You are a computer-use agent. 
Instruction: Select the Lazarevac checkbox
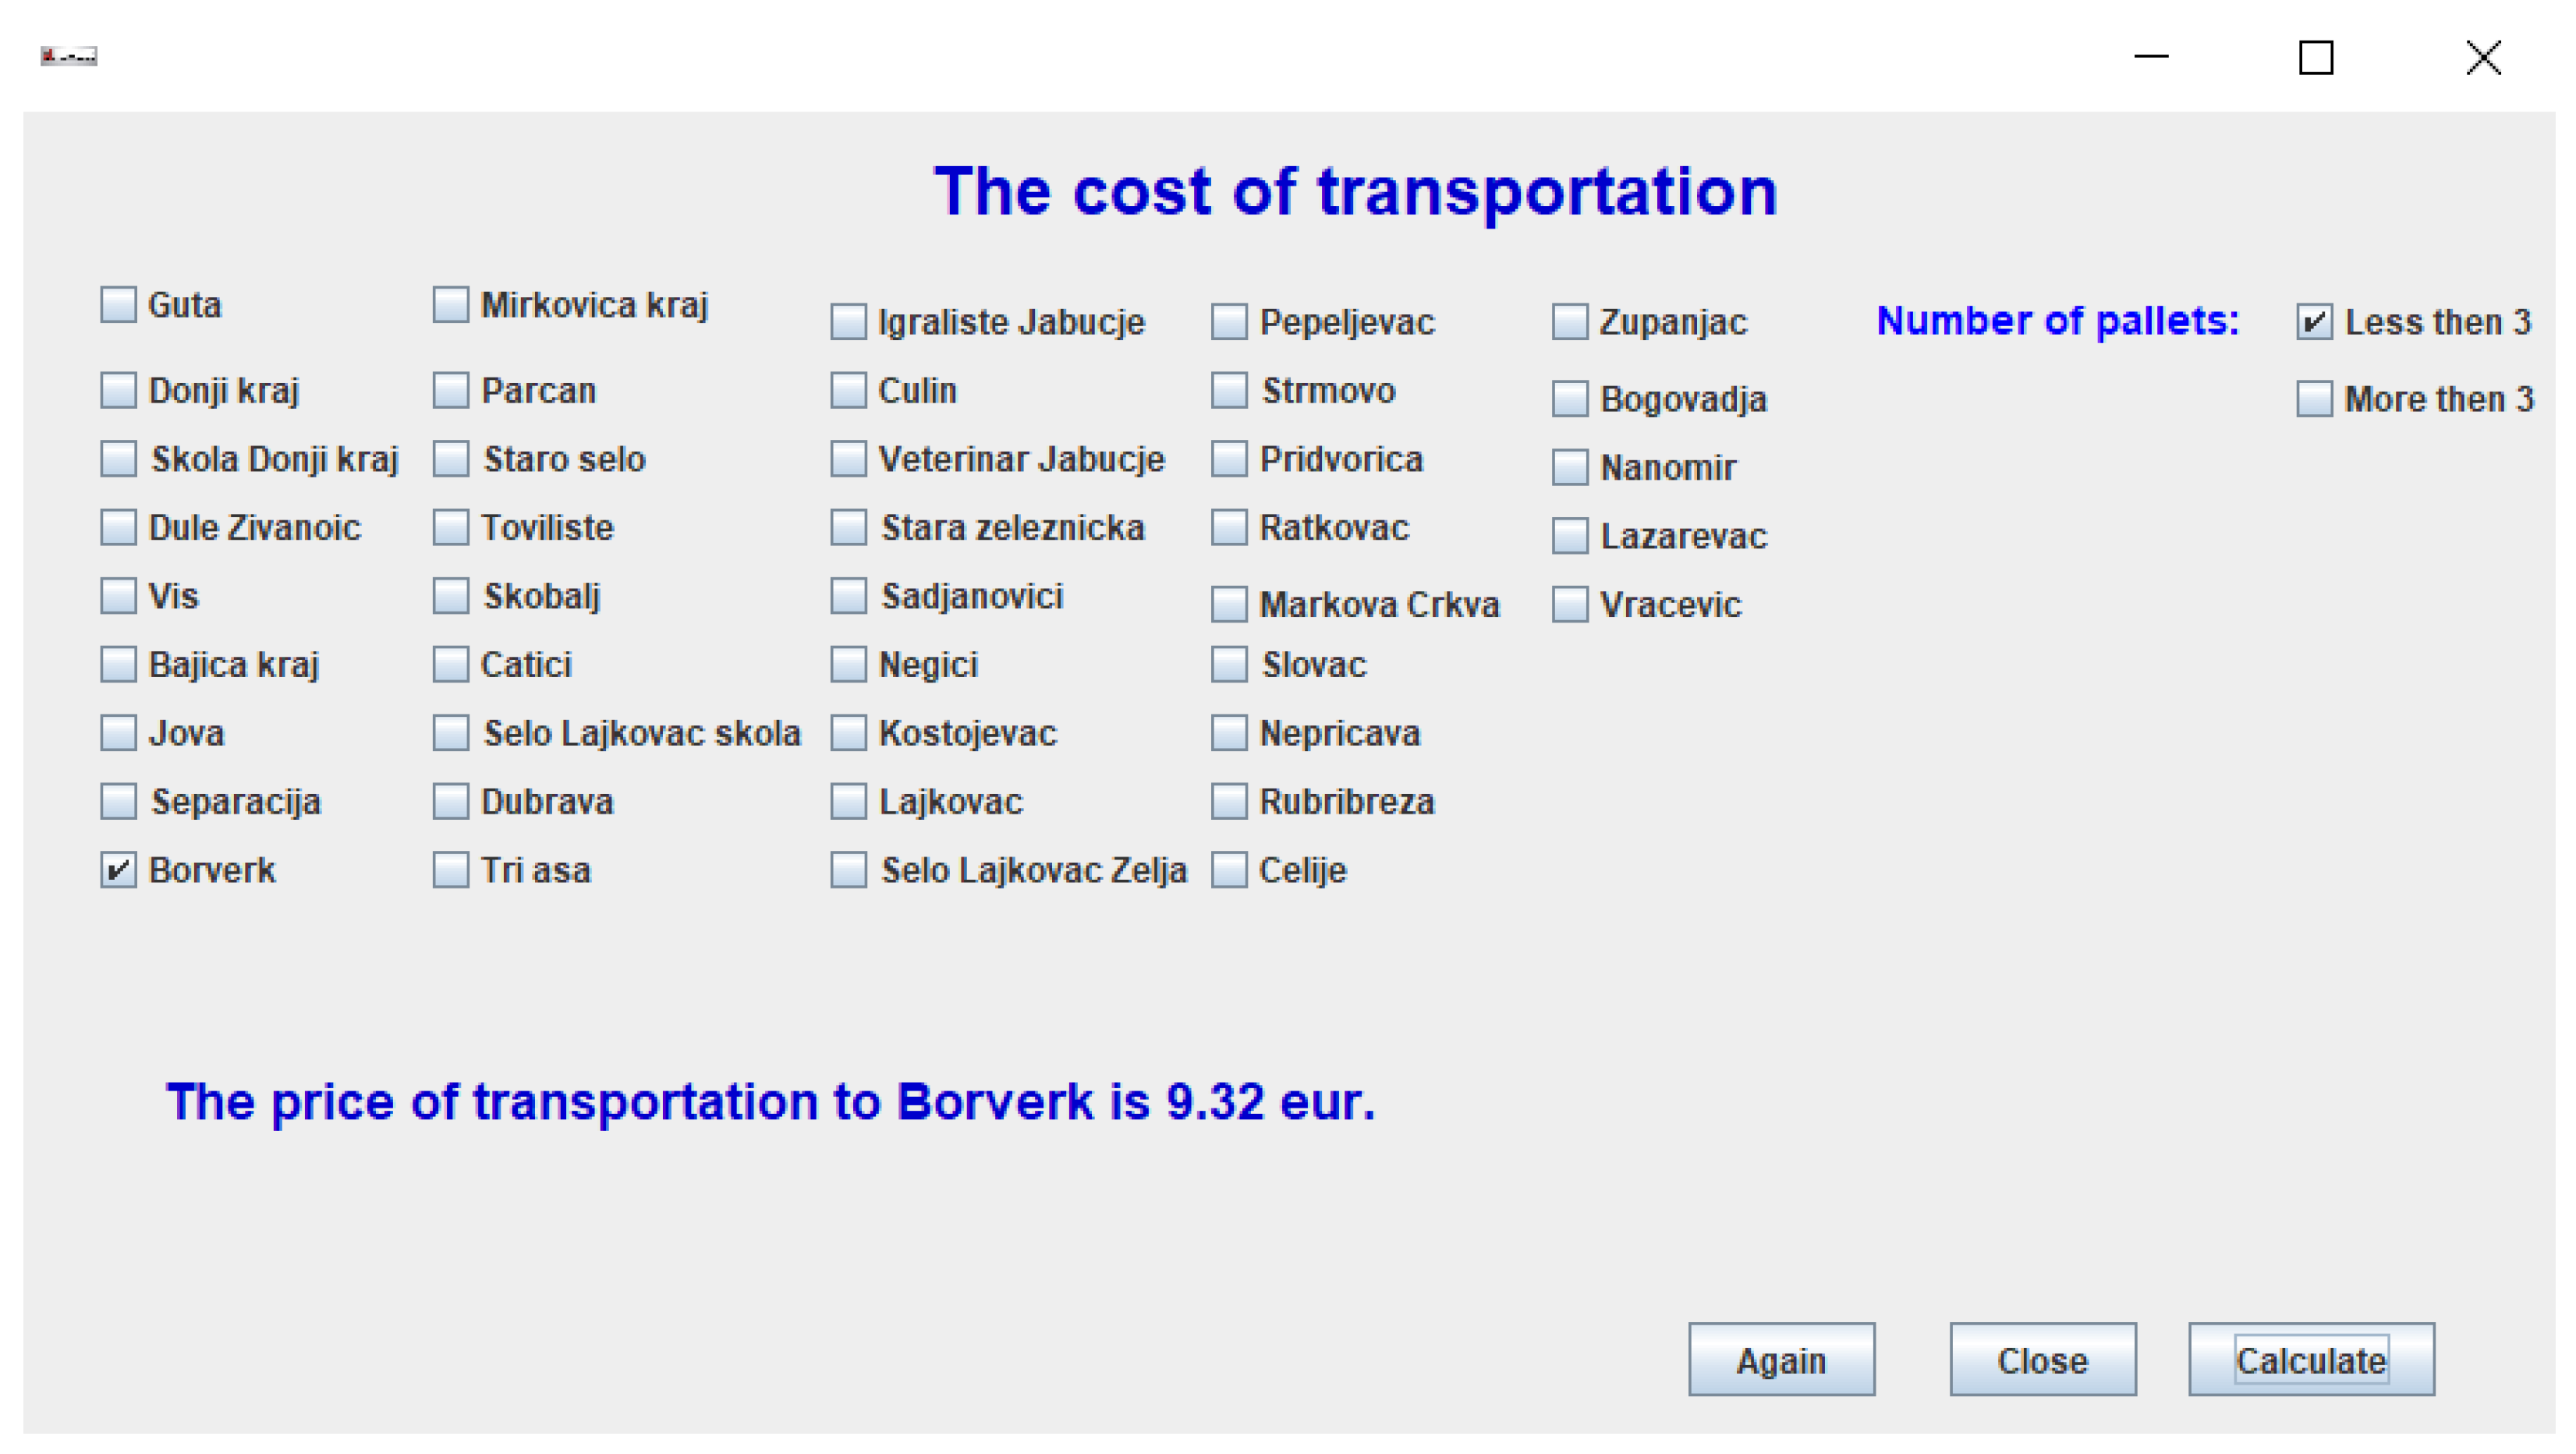pyautogui.click(x=1569, y=536)
